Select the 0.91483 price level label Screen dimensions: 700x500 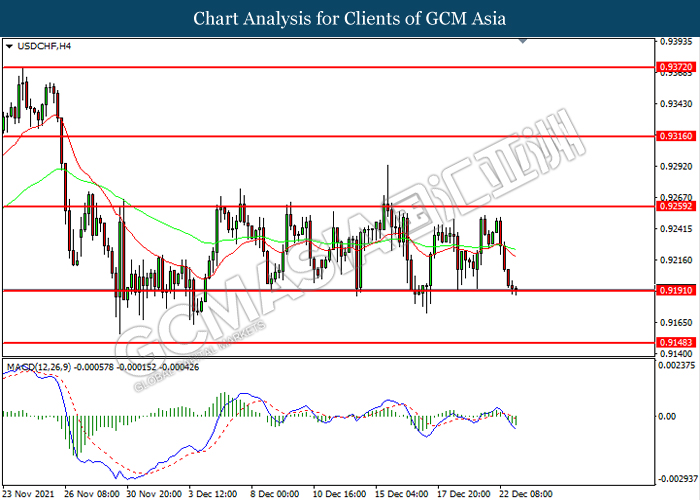point(676,342)
